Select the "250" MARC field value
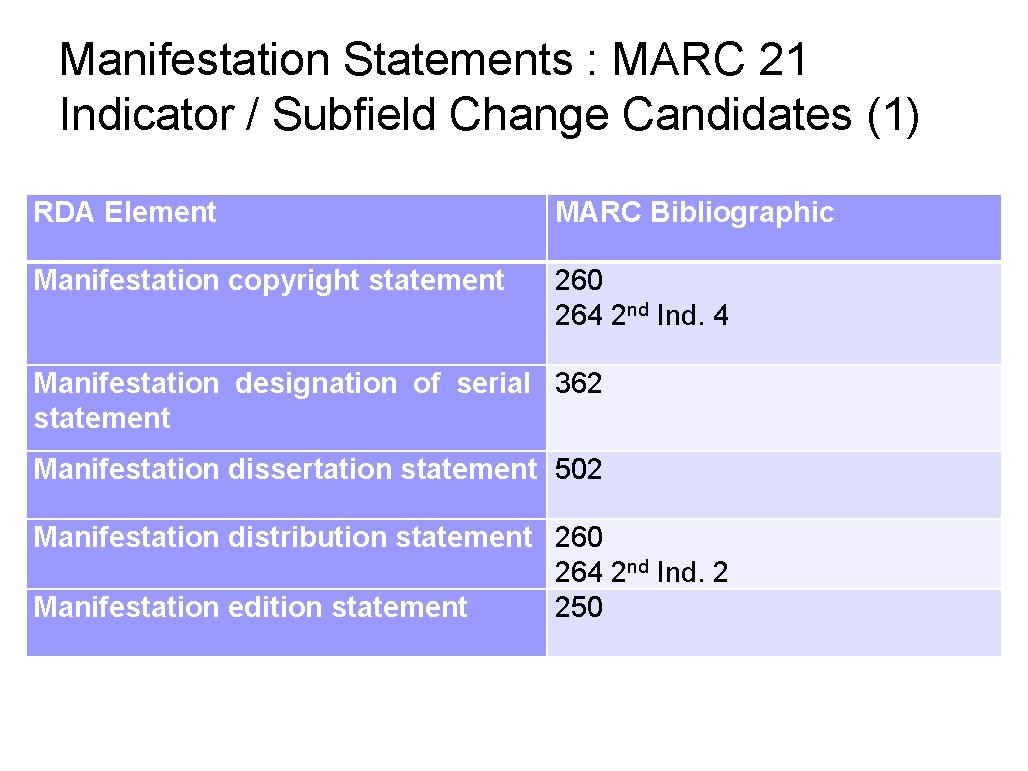1028x771 pixels. (579, 608)
